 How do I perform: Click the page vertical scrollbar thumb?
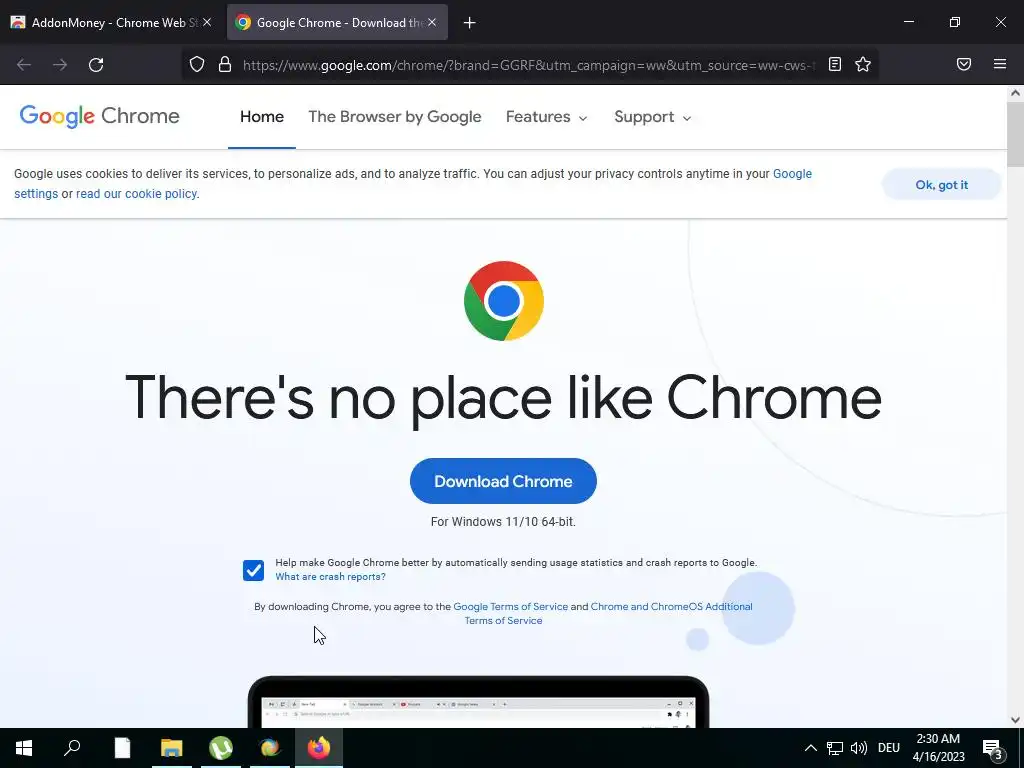tap(1015, 134)
